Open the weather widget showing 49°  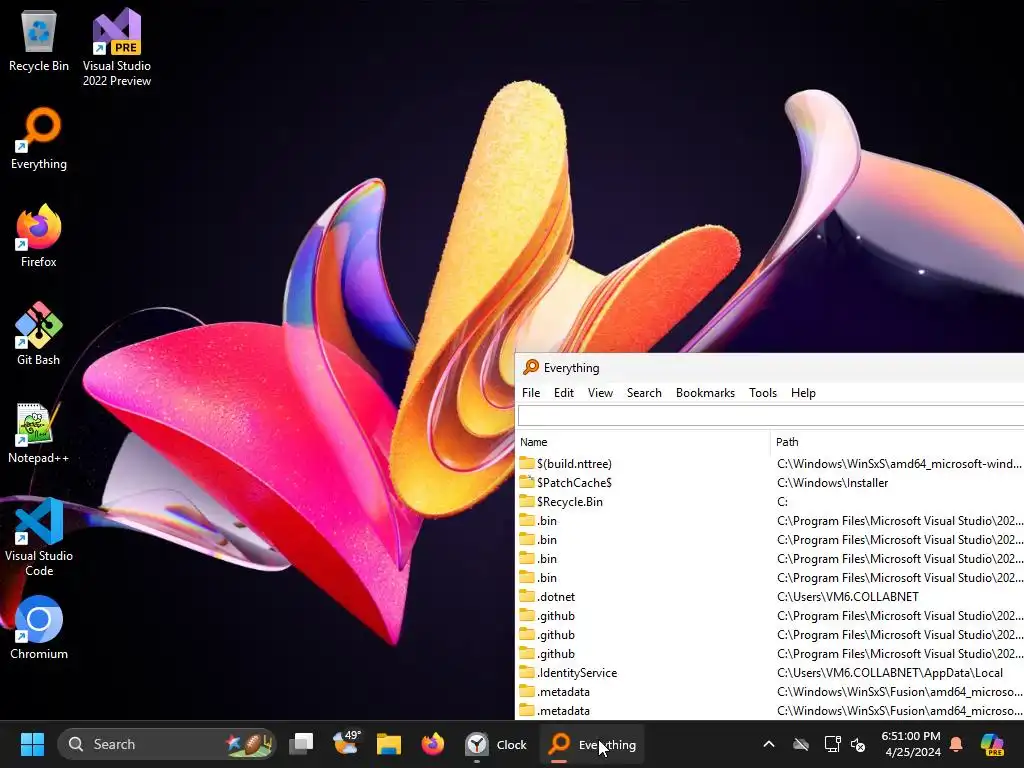[345, 743]
